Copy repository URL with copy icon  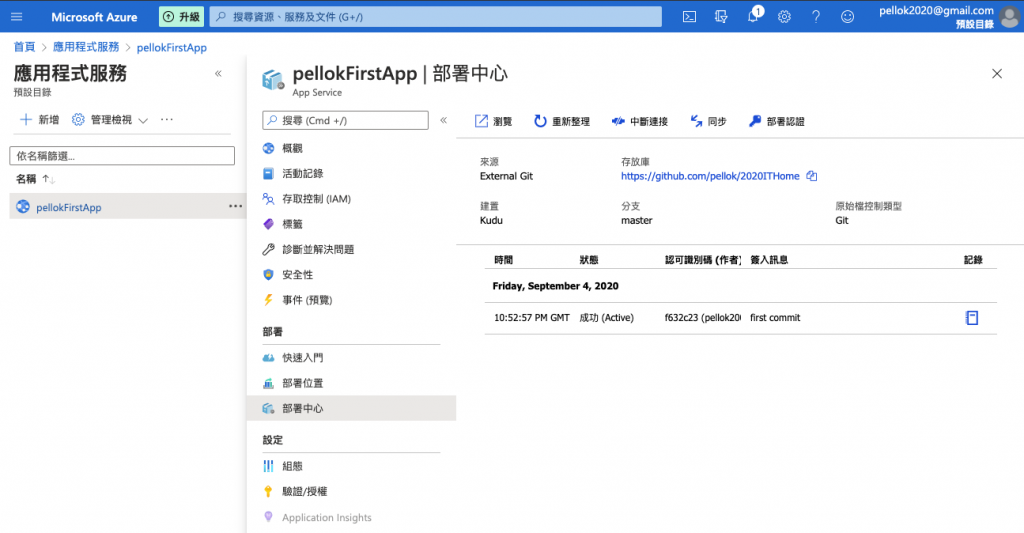(812, 176)
